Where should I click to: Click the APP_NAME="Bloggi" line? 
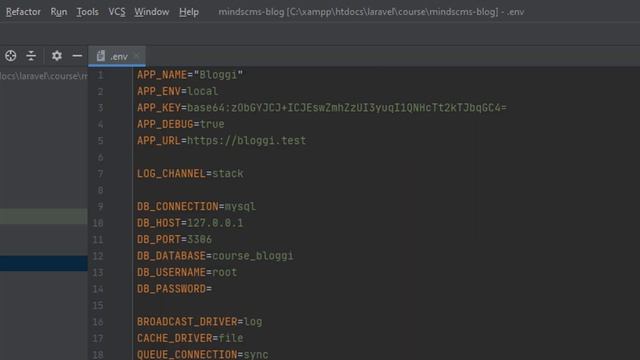coord(190,75)
